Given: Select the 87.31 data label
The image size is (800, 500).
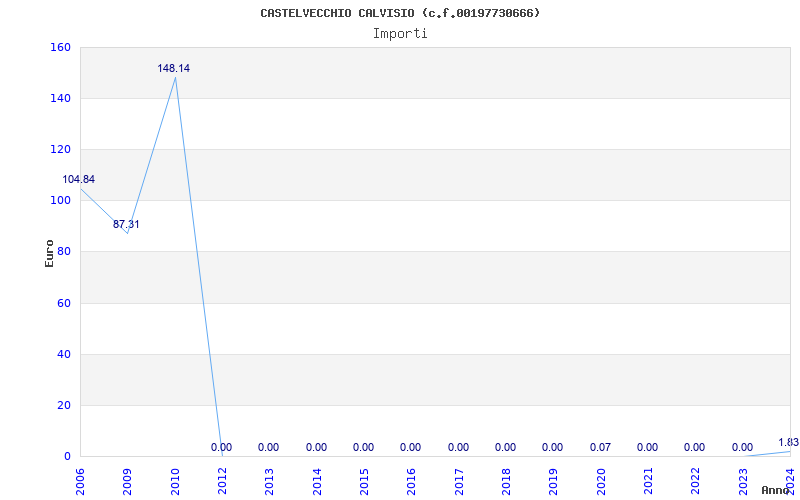Looking at the screenshot, I should tap(126, 224).
